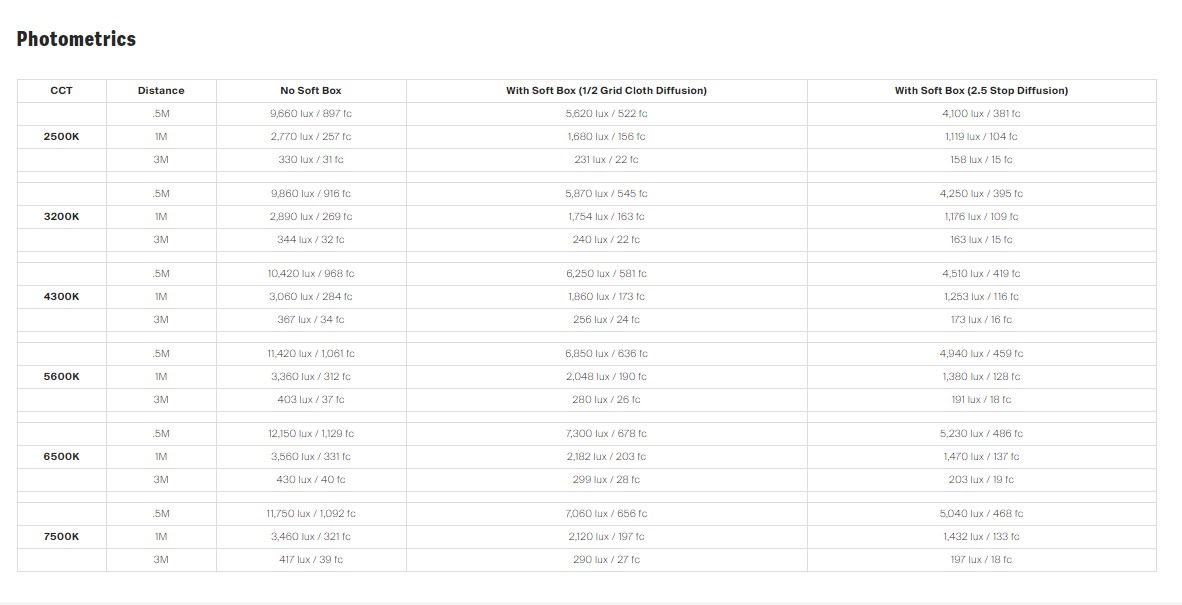
Task: Click the 12,150 lux / 1,129 fc cell
Action: [x=311, y=434]
